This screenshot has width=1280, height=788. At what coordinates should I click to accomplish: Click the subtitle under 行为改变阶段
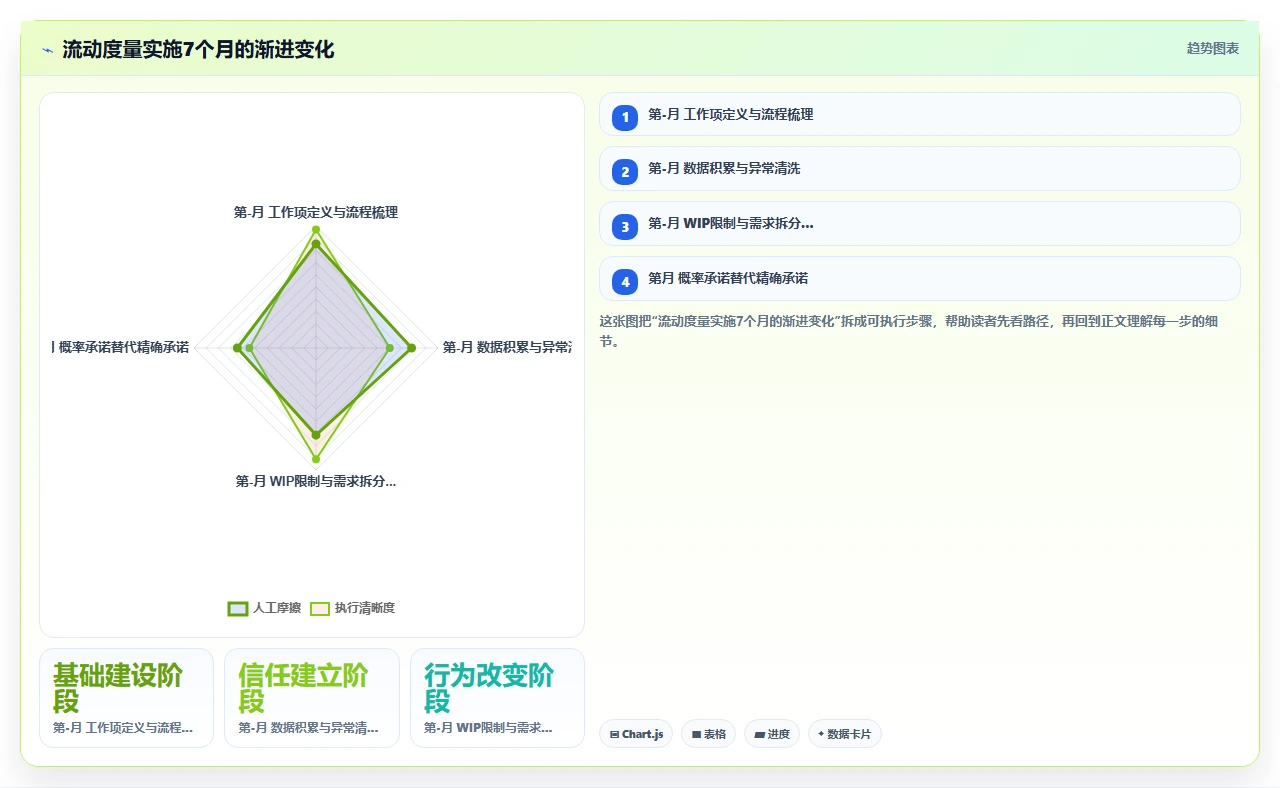click(x=488, y=727)
